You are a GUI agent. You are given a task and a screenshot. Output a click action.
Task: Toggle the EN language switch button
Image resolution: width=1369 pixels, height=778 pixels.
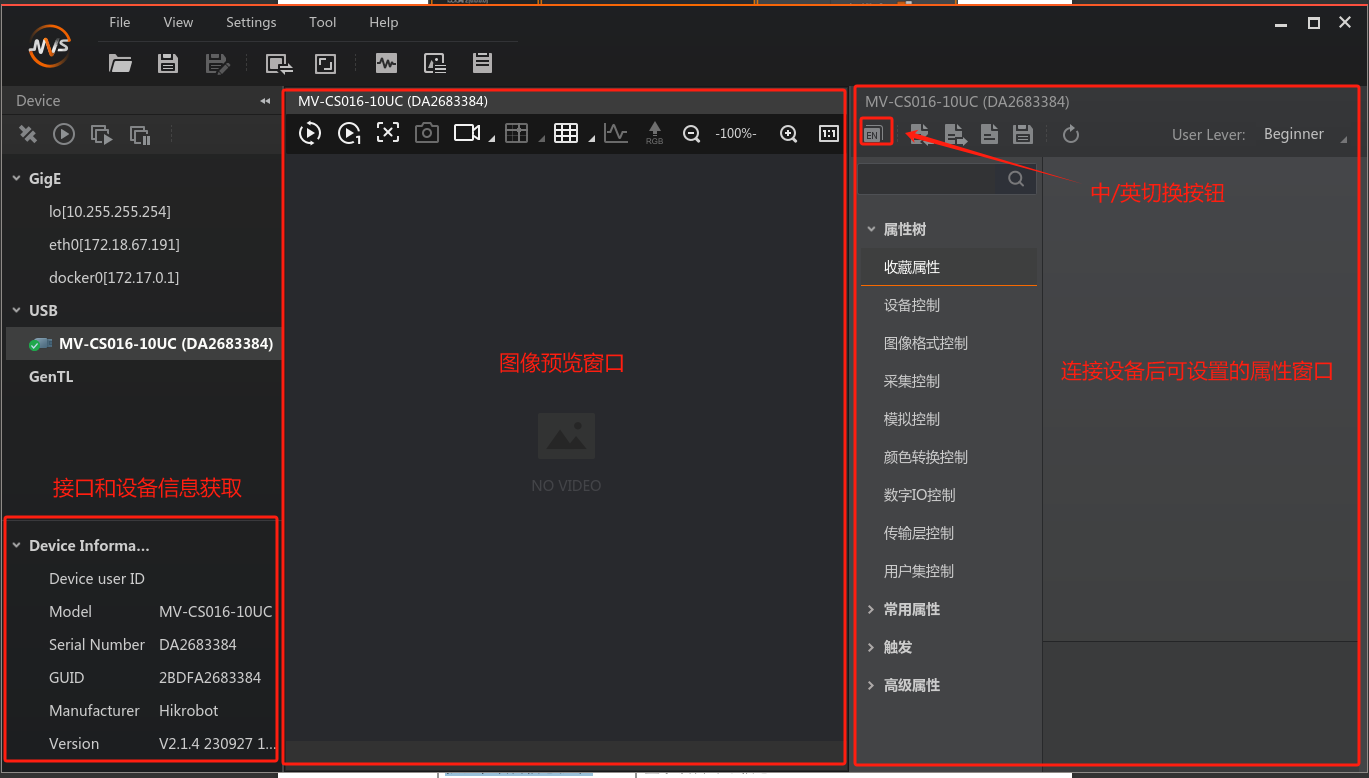point(873,134)
